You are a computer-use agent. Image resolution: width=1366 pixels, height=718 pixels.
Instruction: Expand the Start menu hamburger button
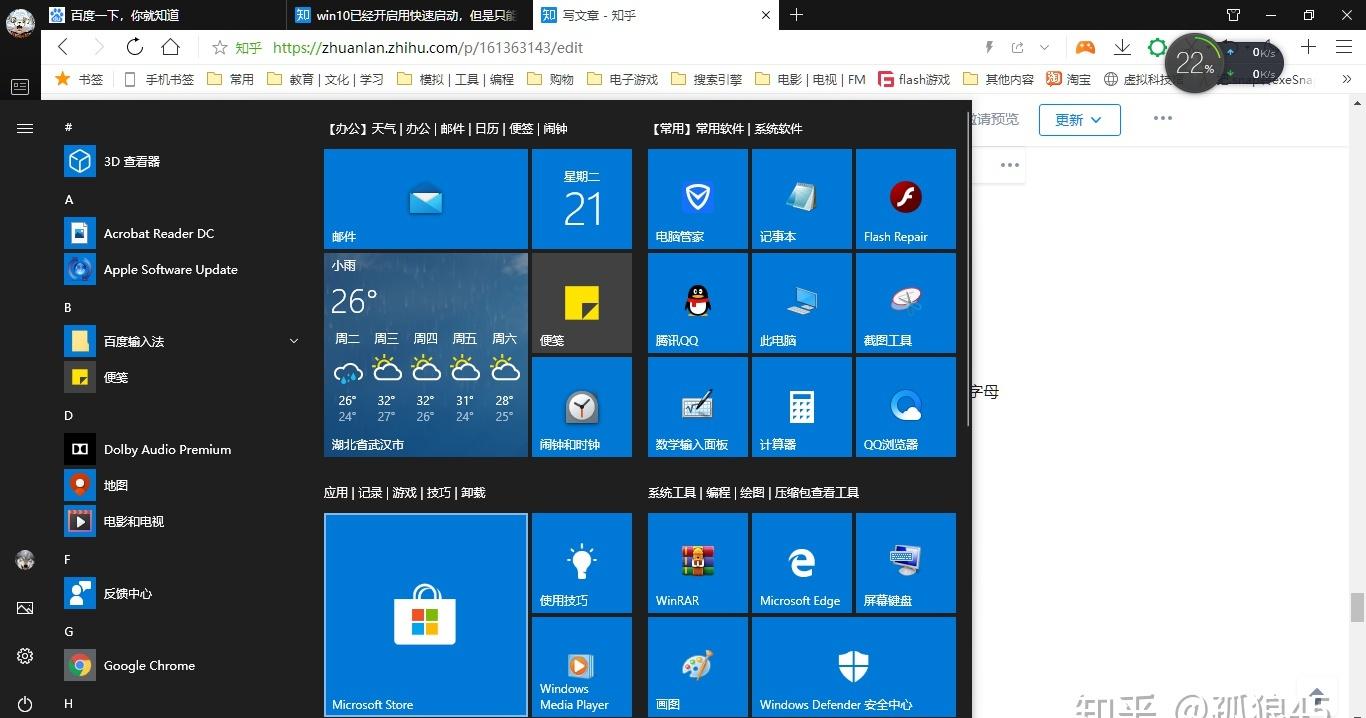point(25,128)
